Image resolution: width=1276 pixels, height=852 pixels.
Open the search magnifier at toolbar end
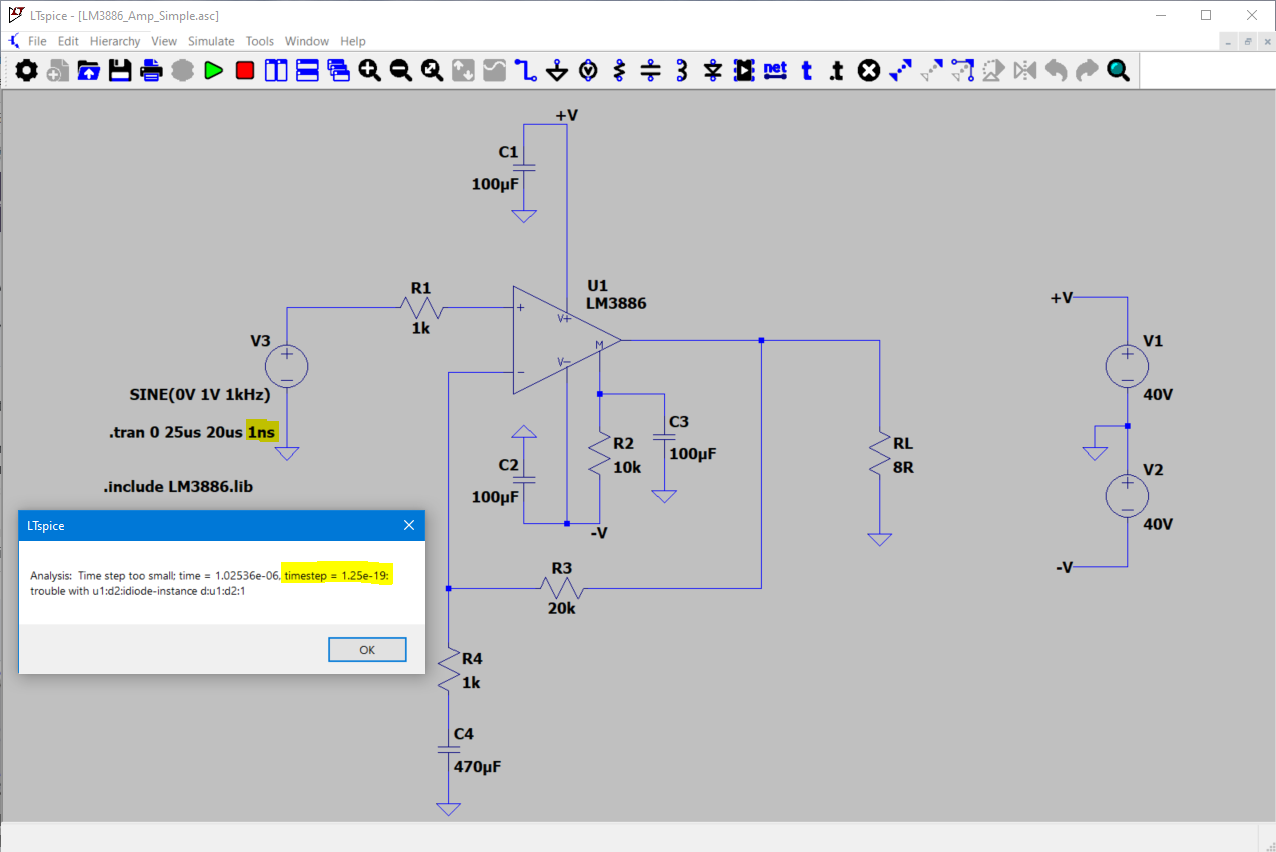(1118, 70)
